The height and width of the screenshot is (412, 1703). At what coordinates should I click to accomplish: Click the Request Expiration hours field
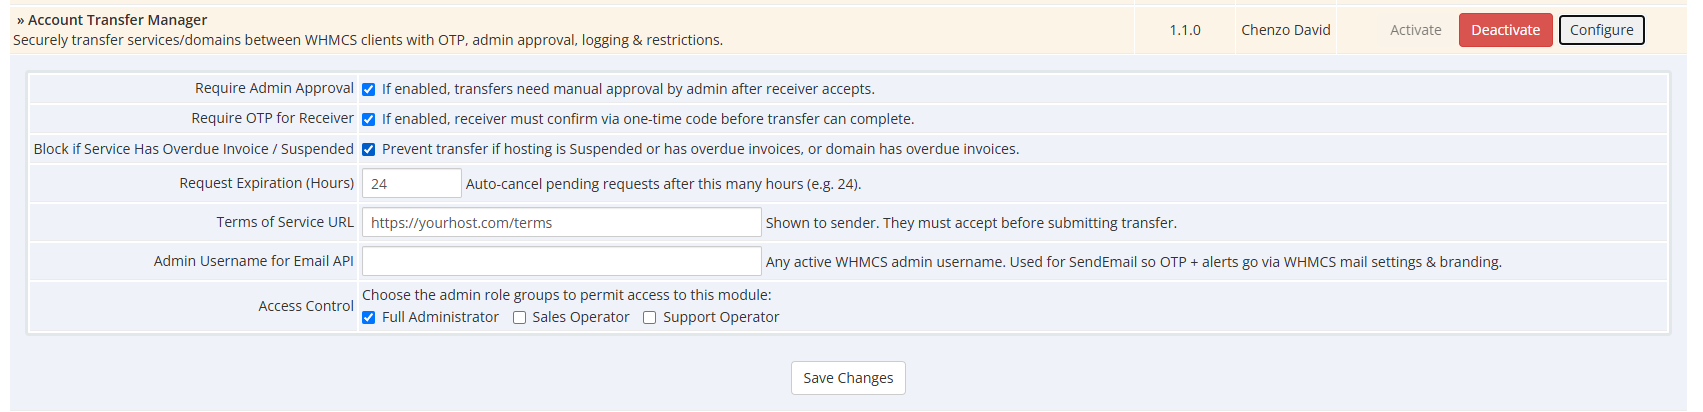[x=411, y=183]
